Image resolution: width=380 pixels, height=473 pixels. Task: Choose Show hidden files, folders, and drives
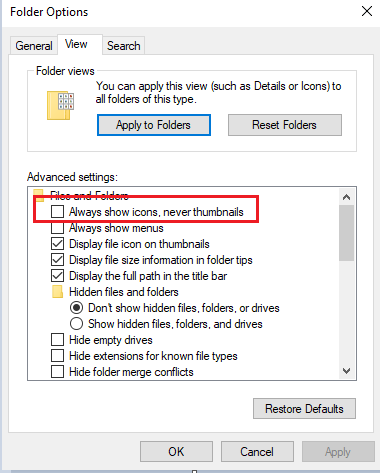[x=76, y=324]
